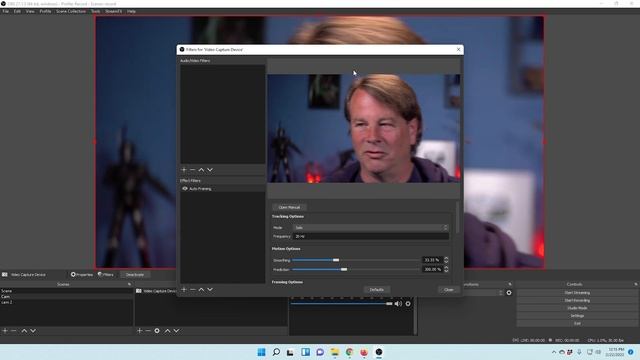Move the source down in Sources dock
This screenshot has width=640, height=360.
click(x=176, y=331)
